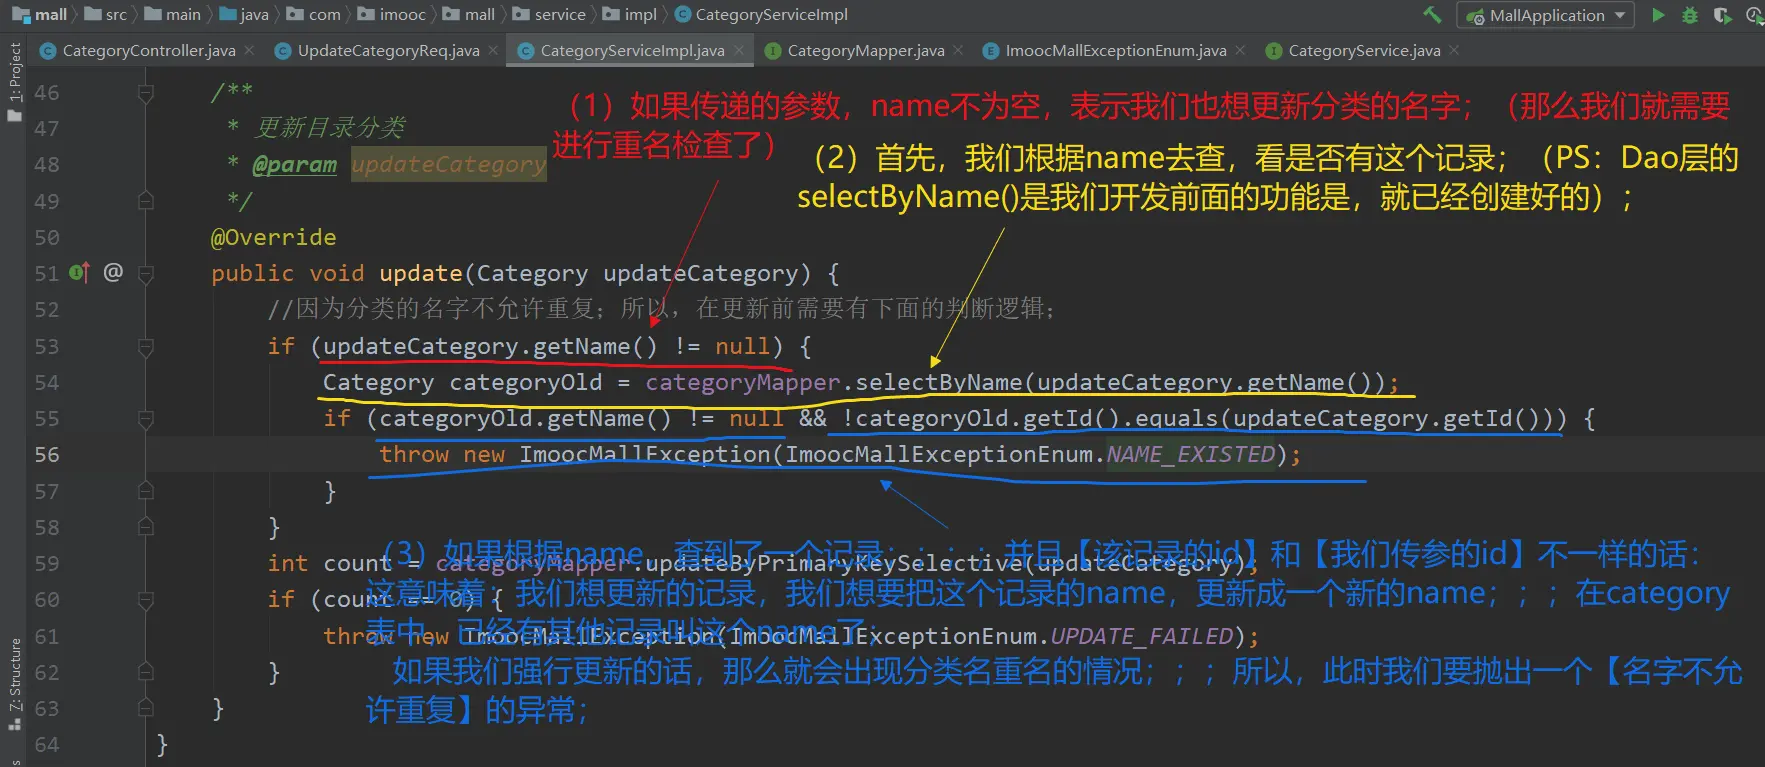Collapse the count check block at line 60
Viewport: 1765px width, 767px height.
(146, 599)
